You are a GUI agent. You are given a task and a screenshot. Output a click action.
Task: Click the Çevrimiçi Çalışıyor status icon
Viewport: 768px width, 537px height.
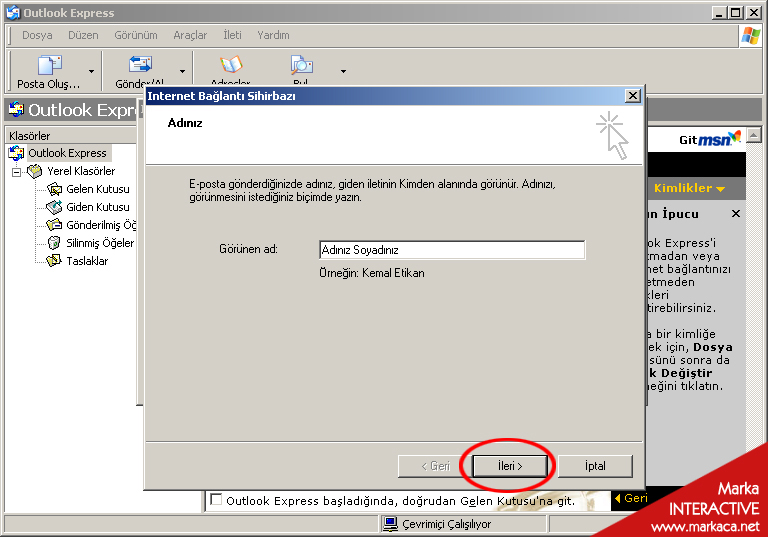coord(390,524)
